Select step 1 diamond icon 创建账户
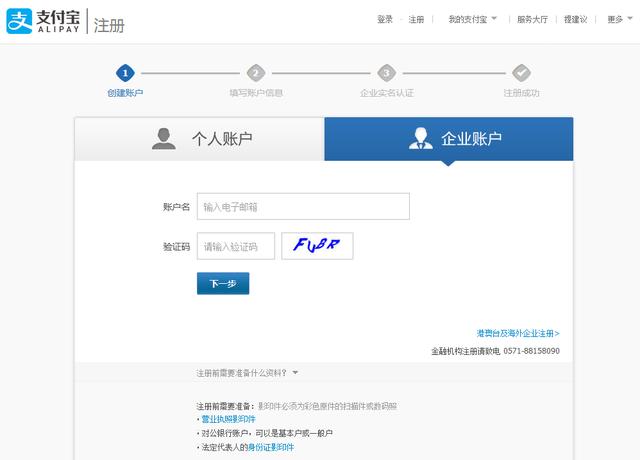The width and height of the screenshot is (640, 460). click(125, 73)
